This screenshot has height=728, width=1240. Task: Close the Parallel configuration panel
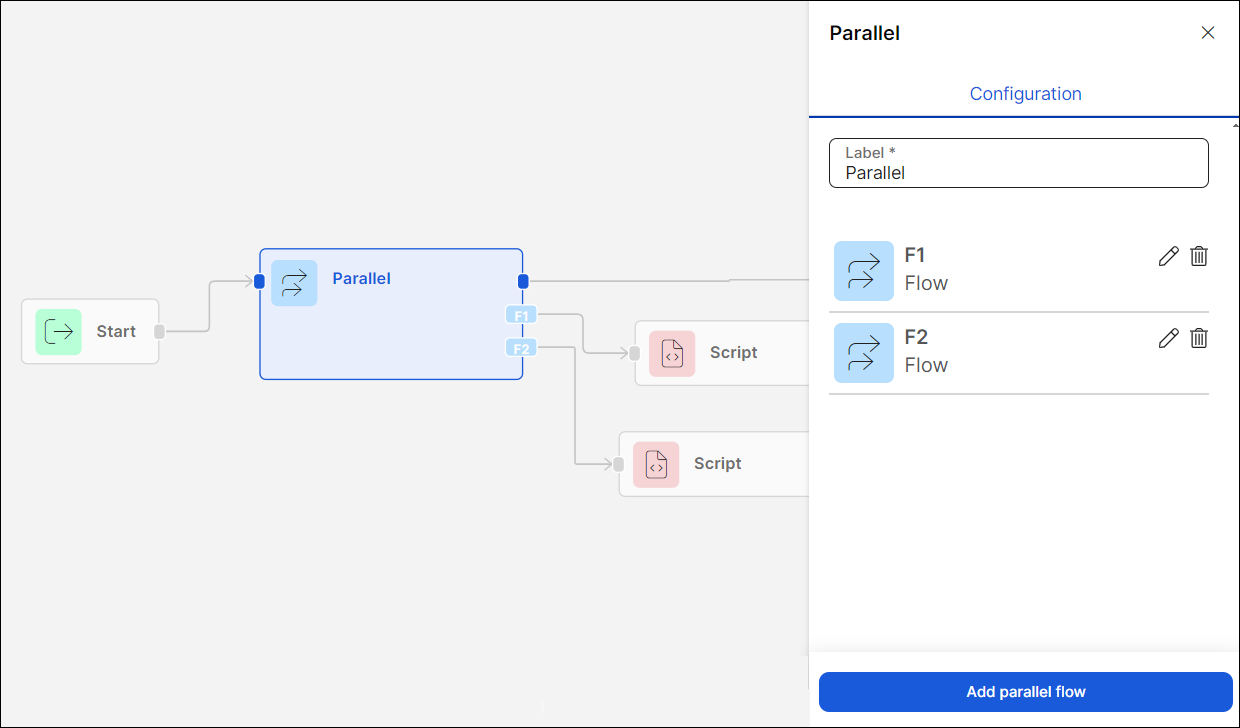pos(1207,32)
